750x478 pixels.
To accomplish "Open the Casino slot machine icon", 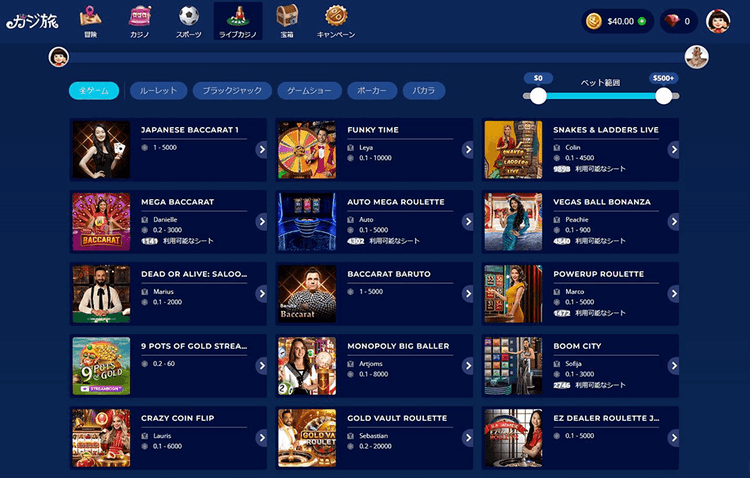I will tap(140, 16).
